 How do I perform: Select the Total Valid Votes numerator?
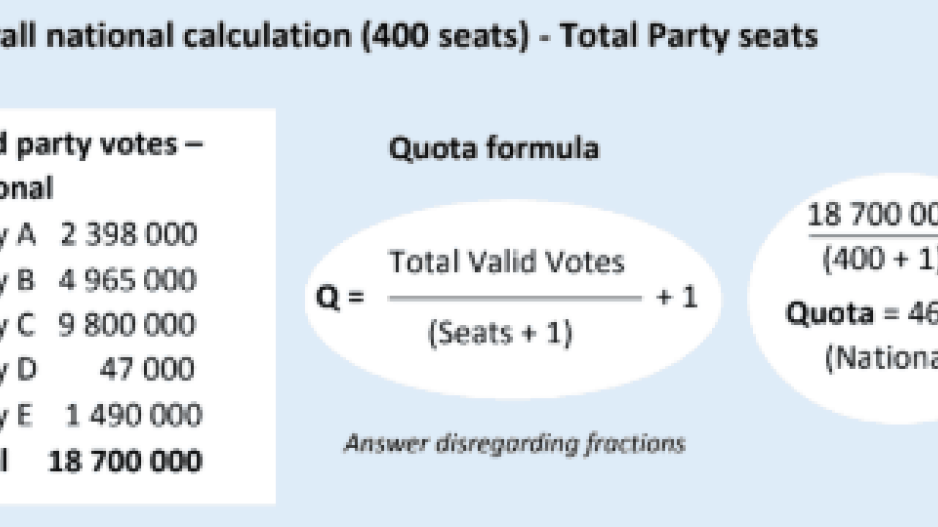pyautogui.click(x=506, y=263)
